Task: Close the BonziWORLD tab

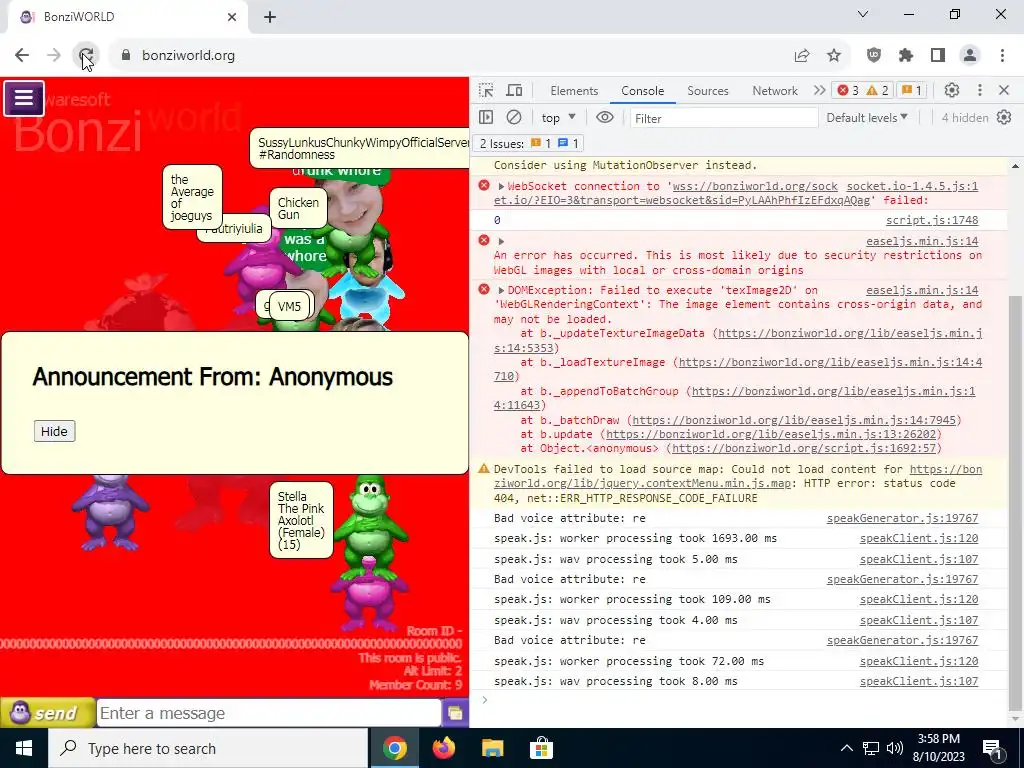Action: pyautogui.click(x=232, y=18)
